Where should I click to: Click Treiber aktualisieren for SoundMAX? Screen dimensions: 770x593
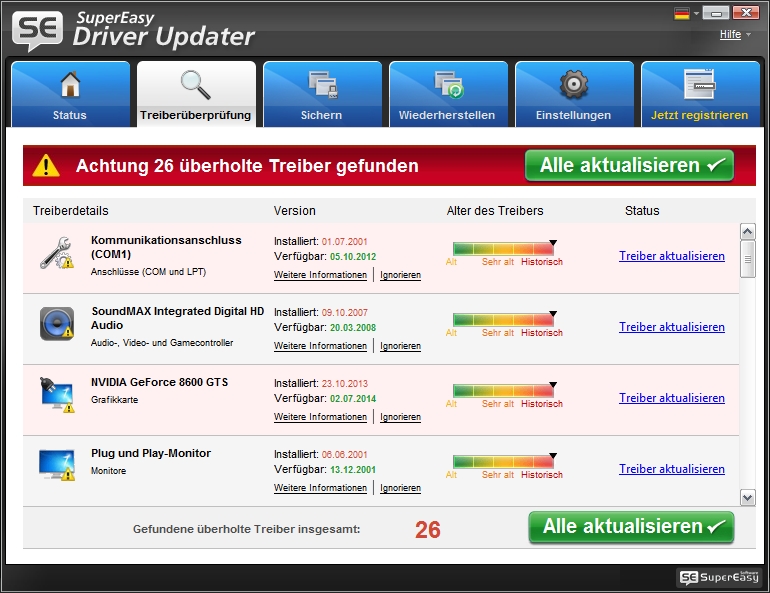pos(672,327)
